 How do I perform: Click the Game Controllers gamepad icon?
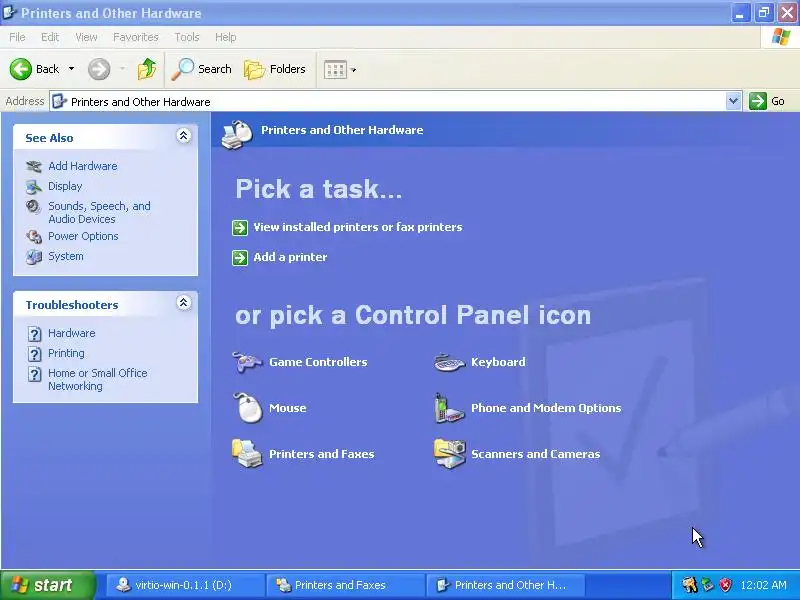247,362
